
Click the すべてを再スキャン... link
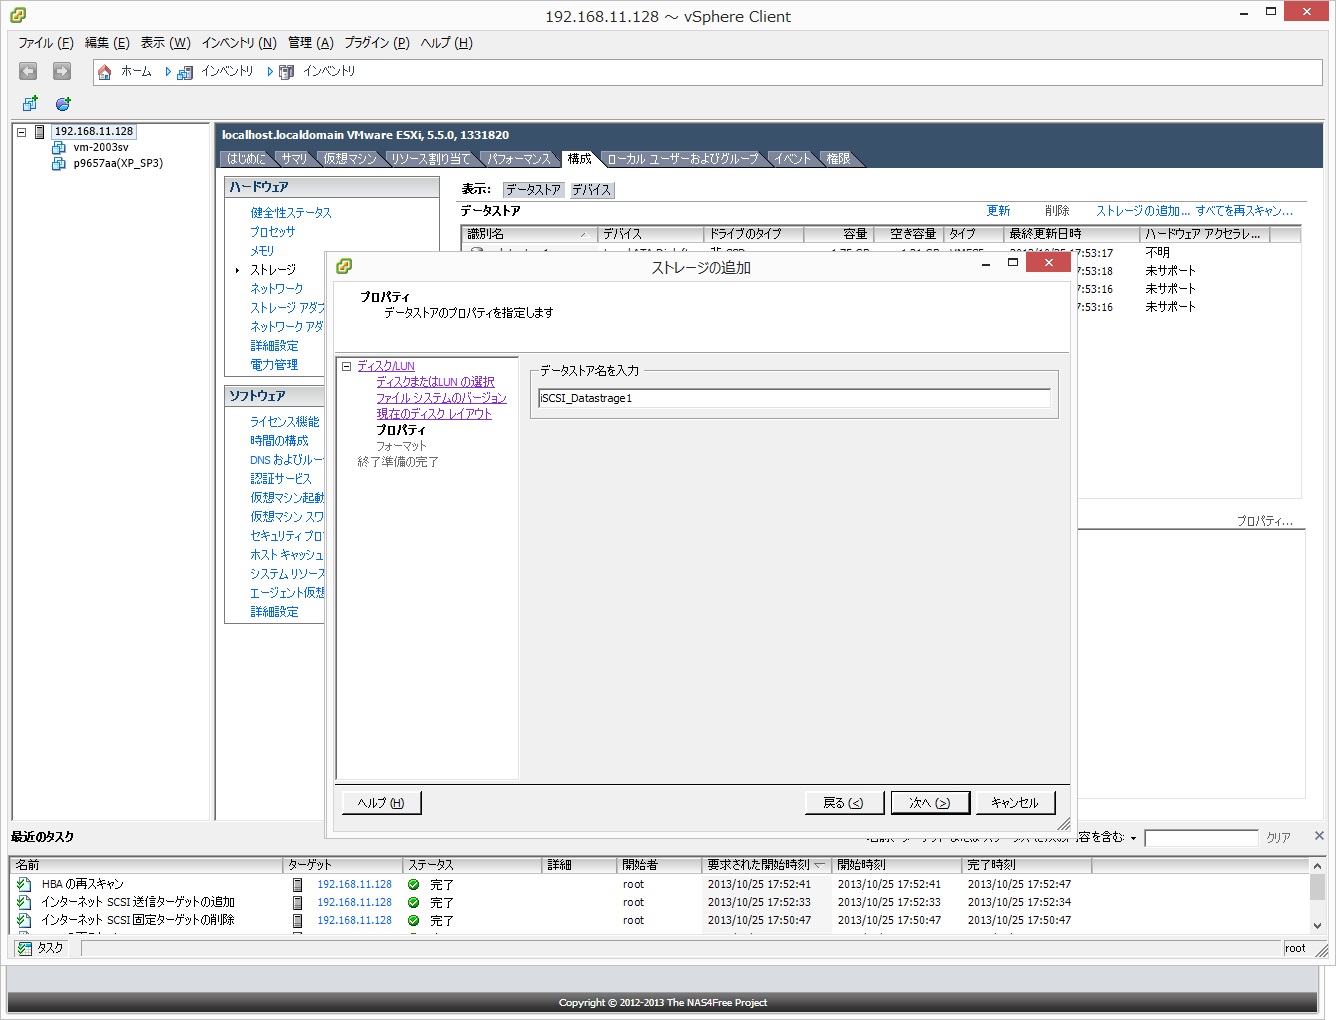click(x=1244, y=211)
